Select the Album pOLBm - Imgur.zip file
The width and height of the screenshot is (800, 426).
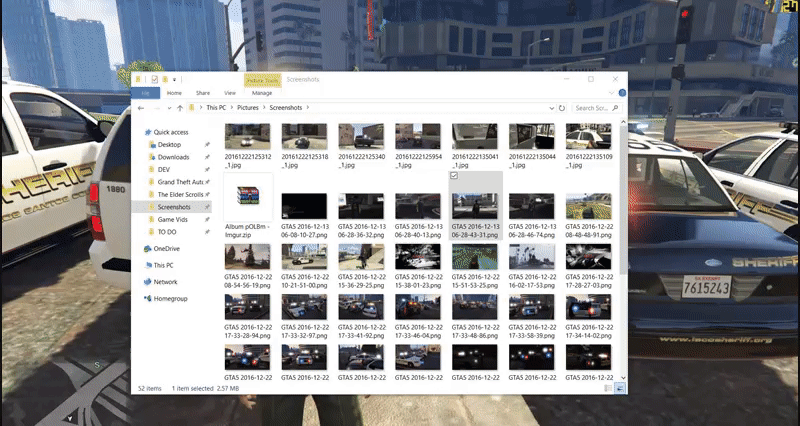[x=247, y=206]
